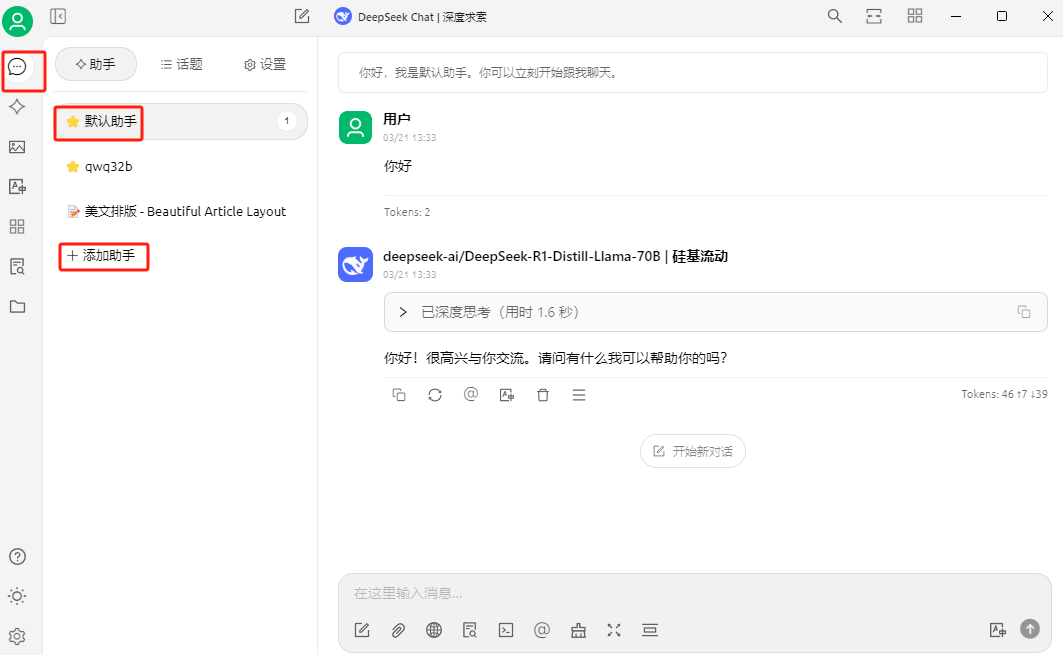Viewport: 1063px width, 655px height.
Task: Open the files folder sidebar icon
Action: tap(17, 306)
